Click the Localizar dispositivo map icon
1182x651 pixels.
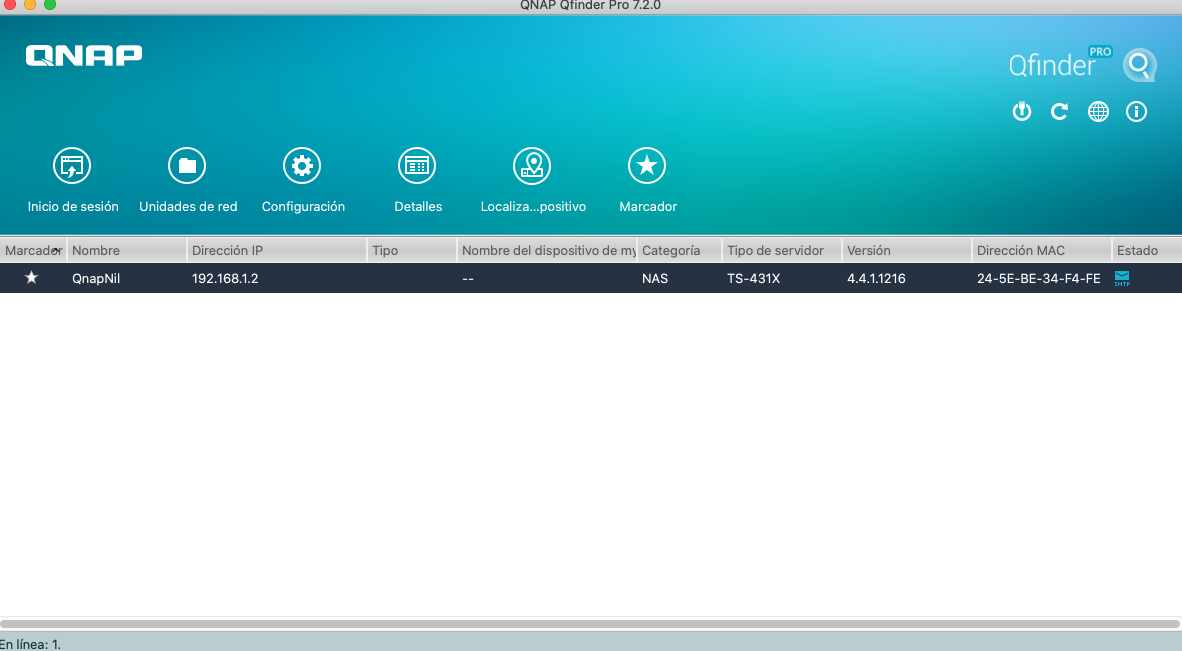point(532,166)
